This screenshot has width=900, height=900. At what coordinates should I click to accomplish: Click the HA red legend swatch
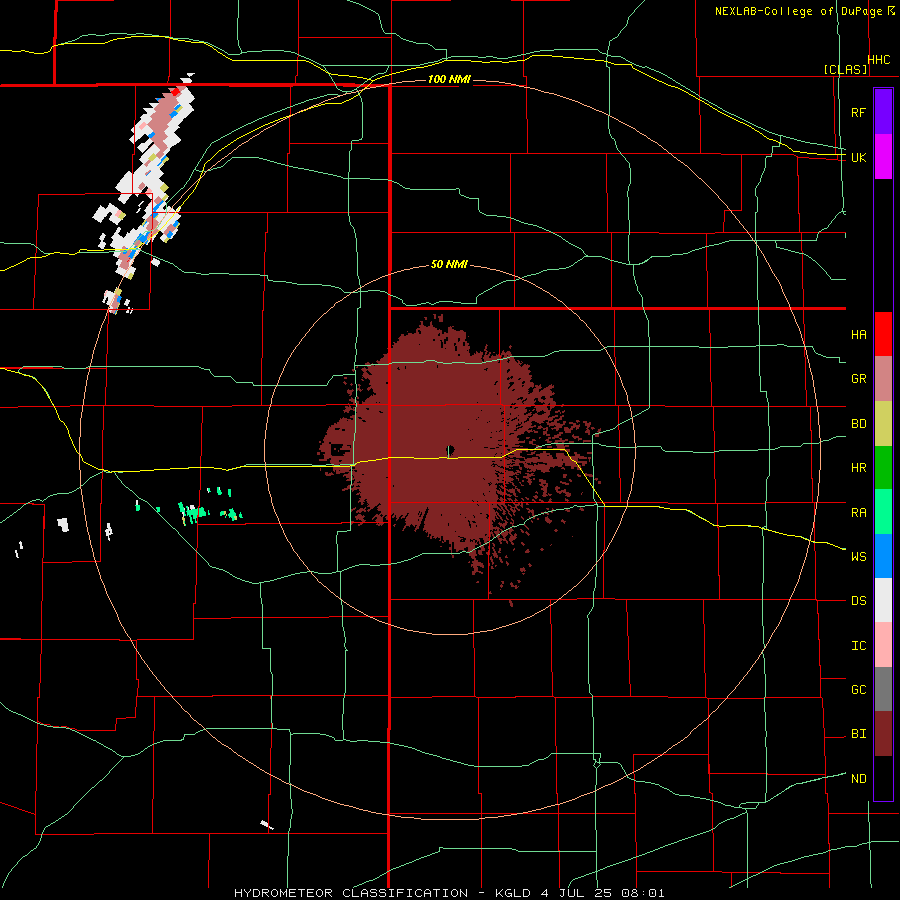tap(883, 334)
